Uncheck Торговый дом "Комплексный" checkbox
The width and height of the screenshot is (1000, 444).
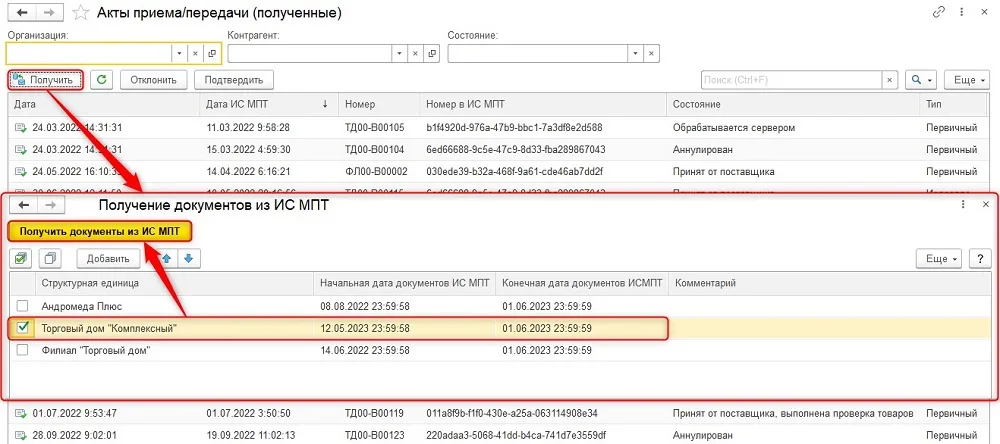coord(23,328)
